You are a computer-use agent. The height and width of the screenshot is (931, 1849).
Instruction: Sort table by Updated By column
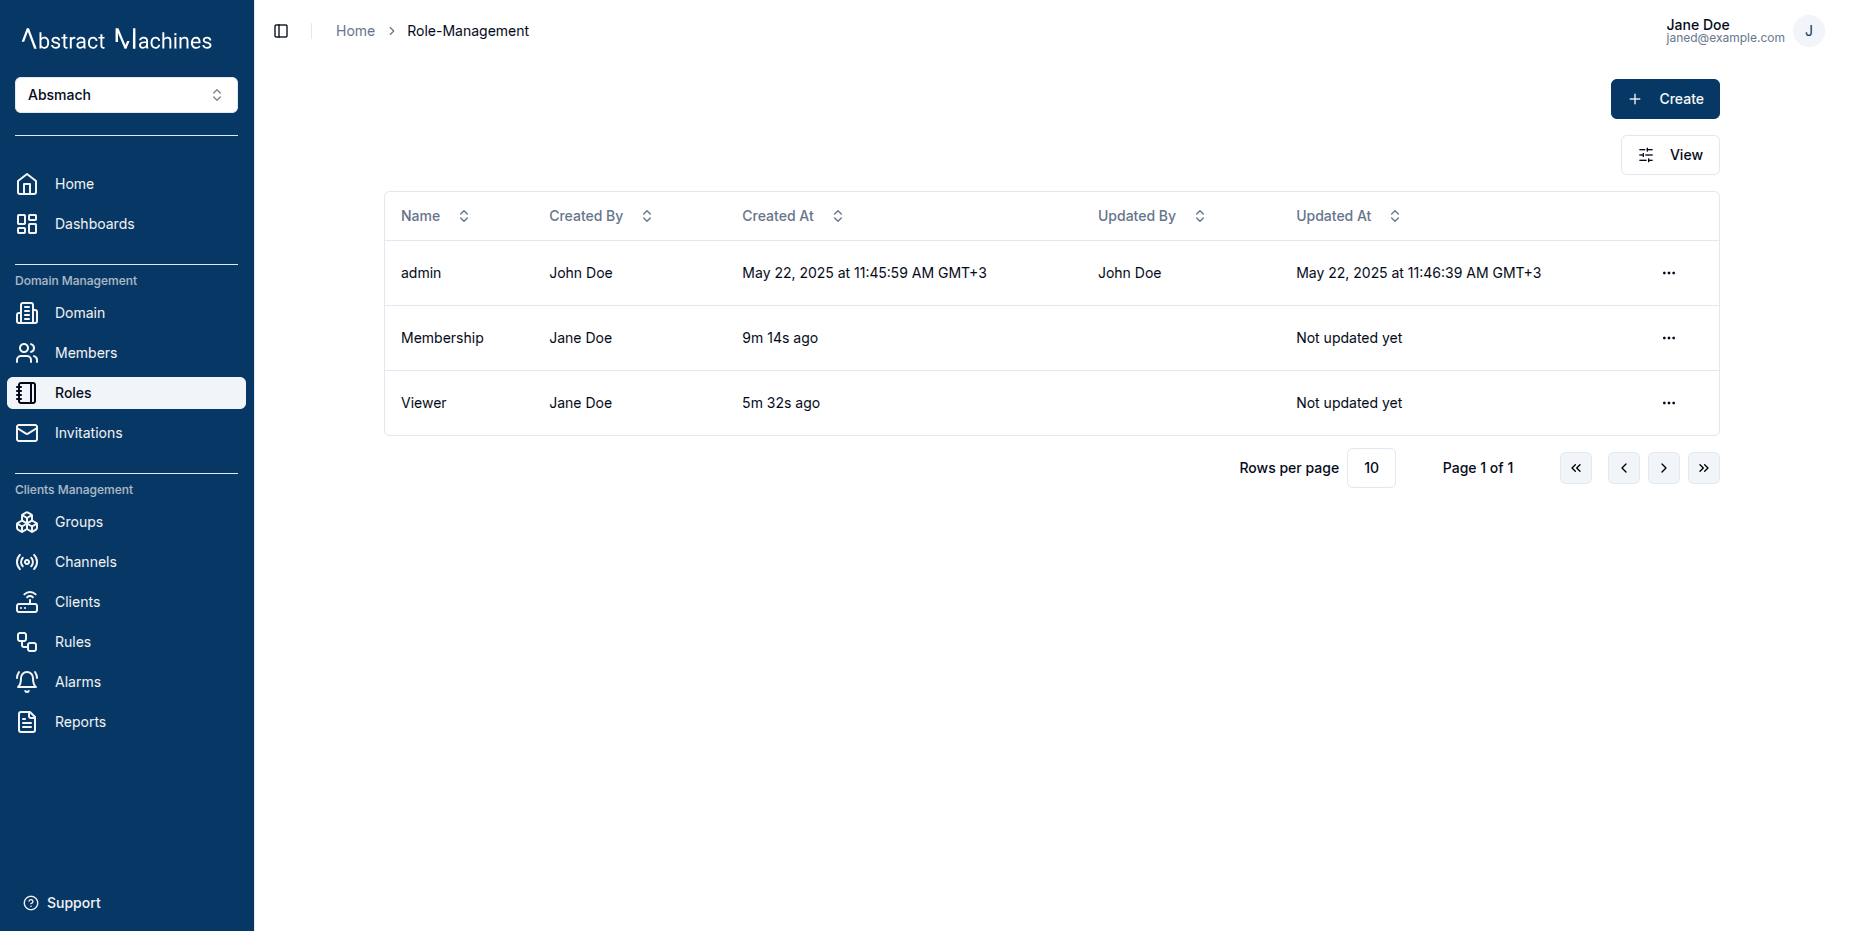1152,216
